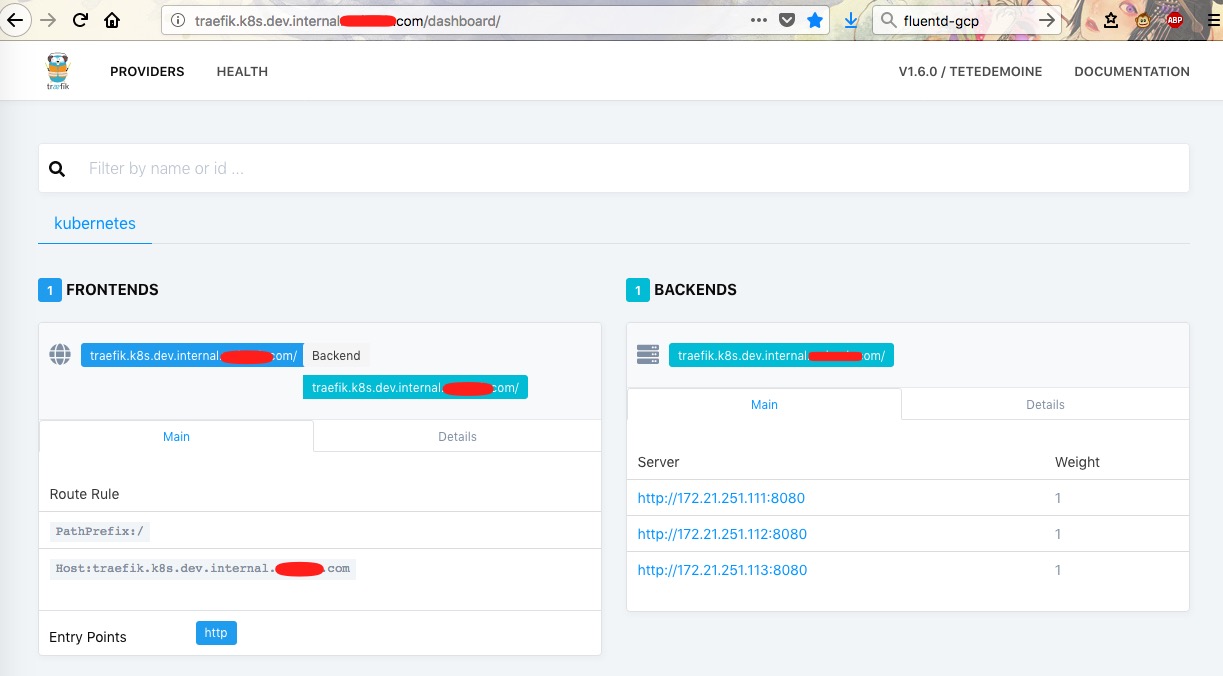Click weight value of 172.21.251.111 server

[x=1058, y=498]
